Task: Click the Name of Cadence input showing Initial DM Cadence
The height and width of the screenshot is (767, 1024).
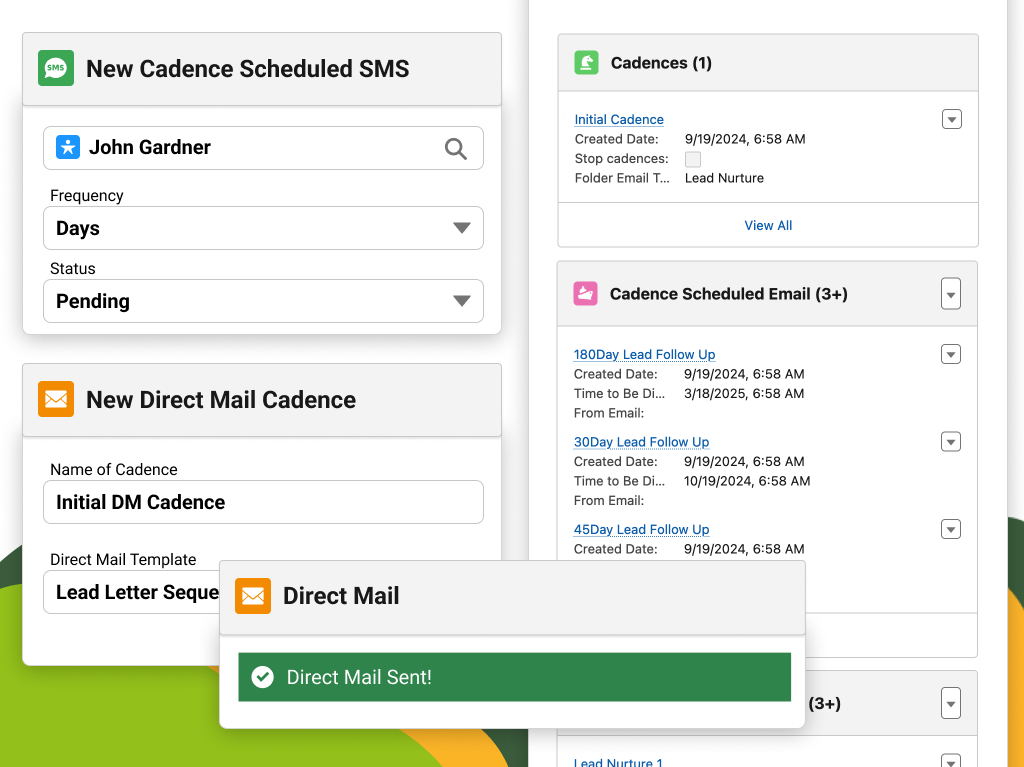Action: click(x=263, y=502)
